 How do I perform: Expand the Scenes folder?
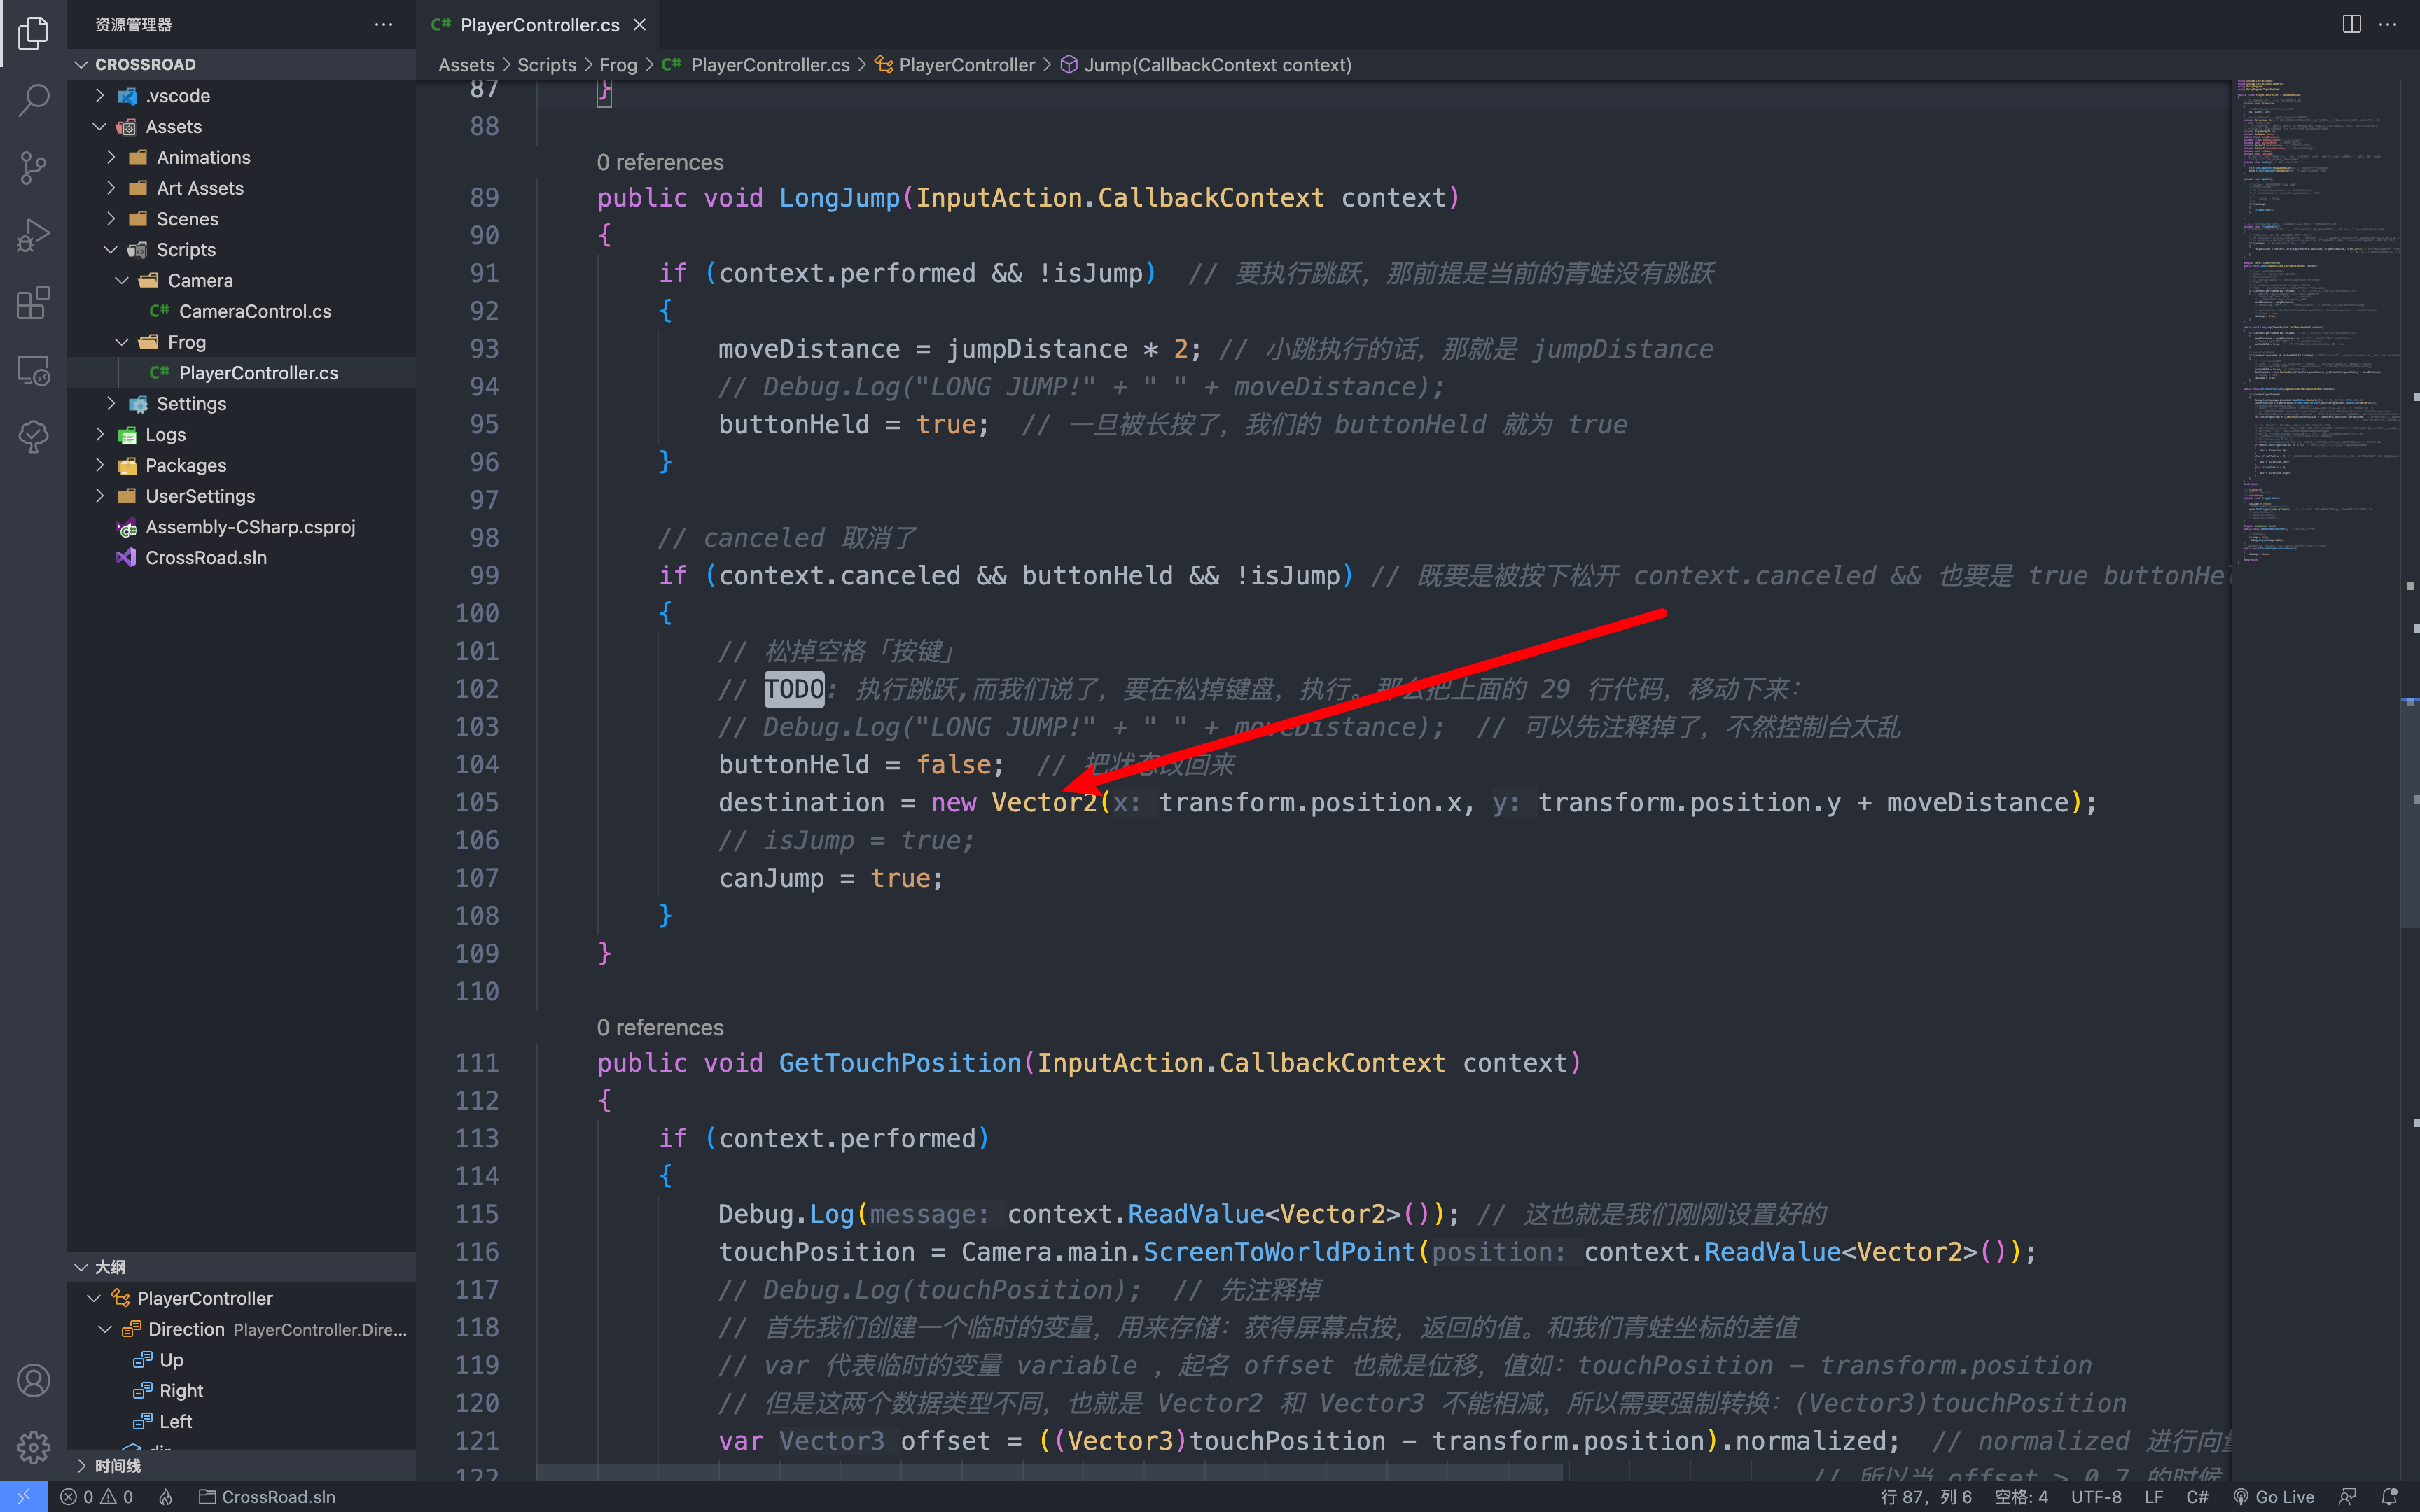click(x=111, y=219)
